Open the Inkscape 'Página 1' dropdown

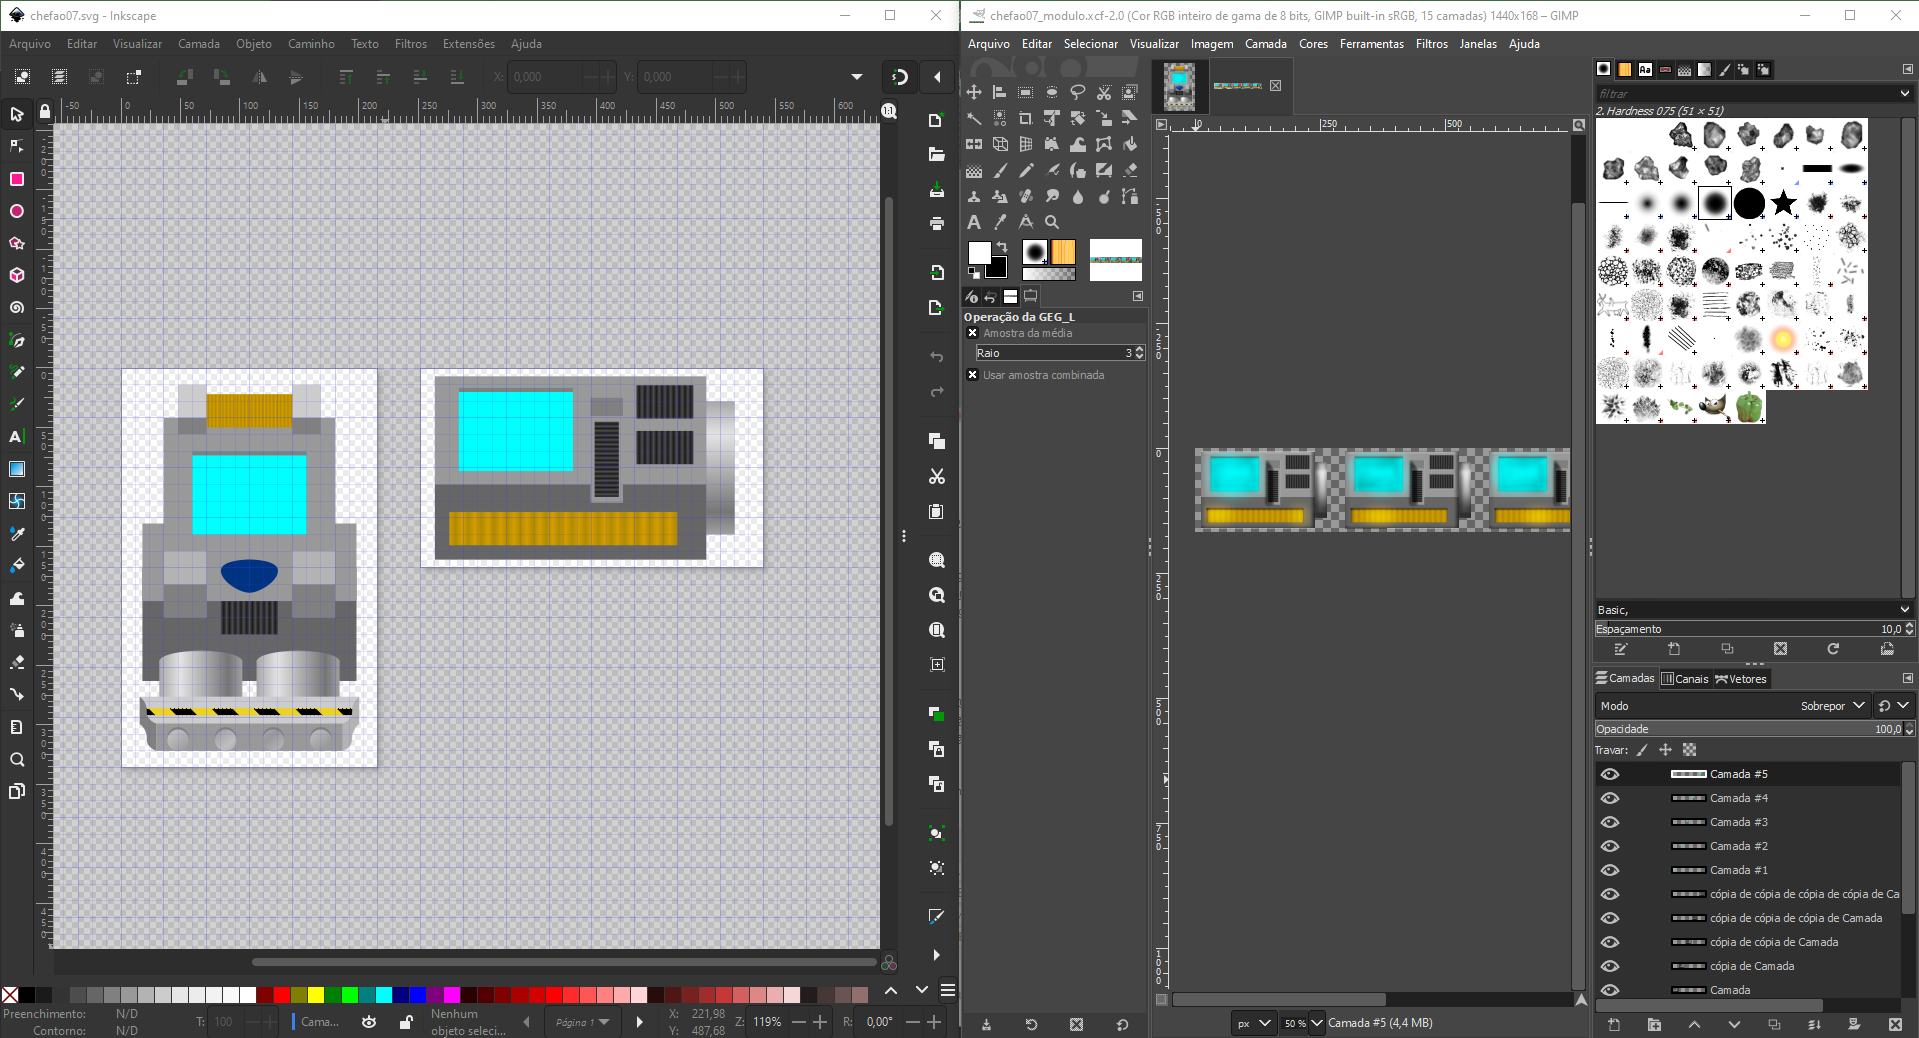tap(583, 1022)
